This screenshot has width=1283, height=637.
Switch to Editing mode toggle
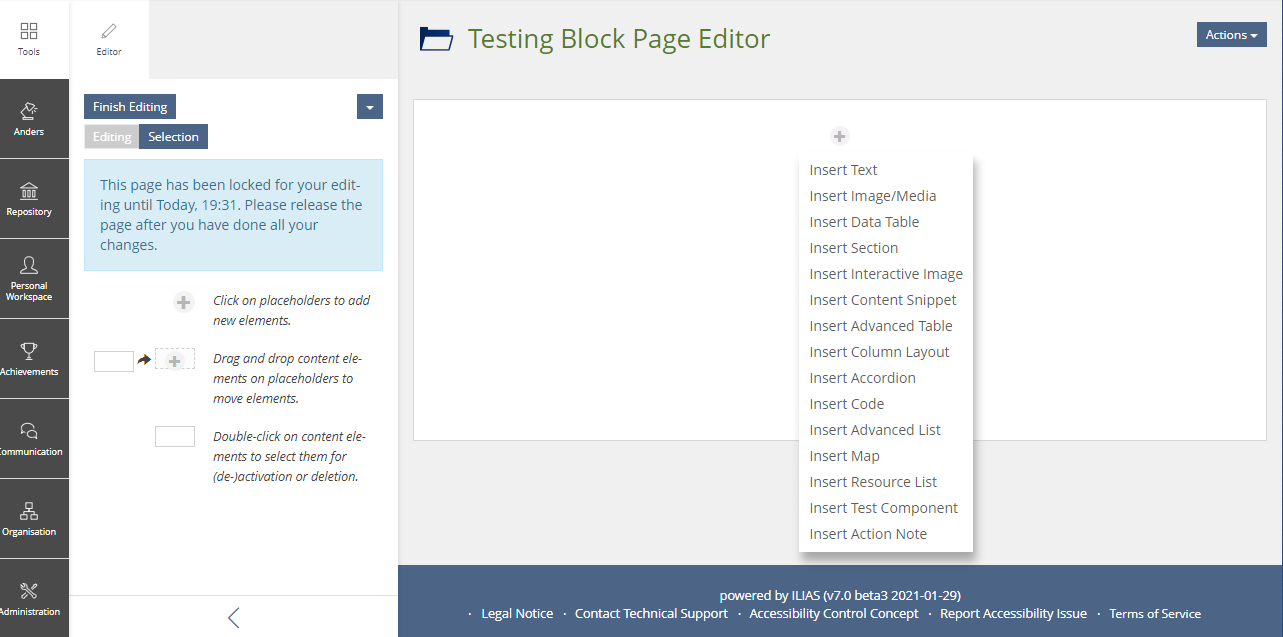tap(112, 137)
